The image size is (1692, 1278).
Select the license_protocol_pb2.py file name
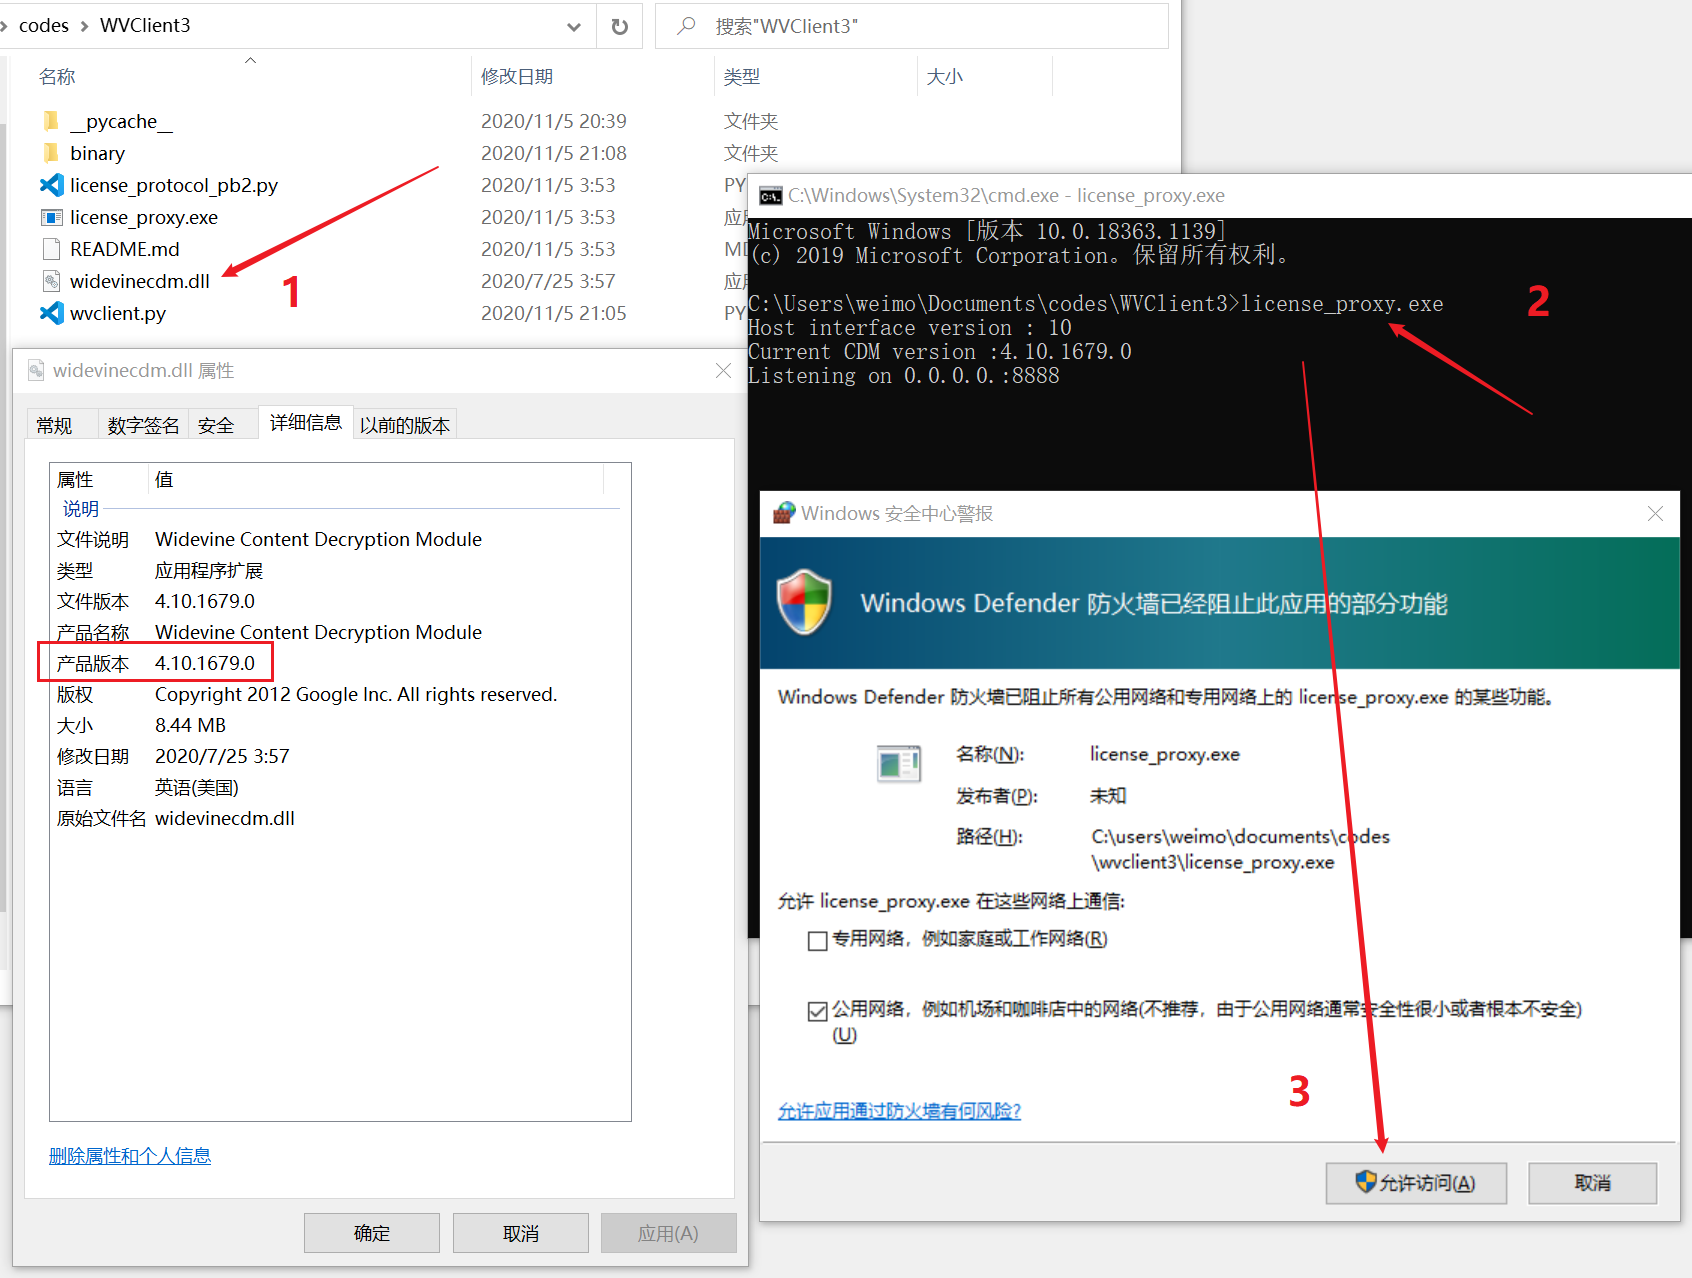[x=174, y=185]
